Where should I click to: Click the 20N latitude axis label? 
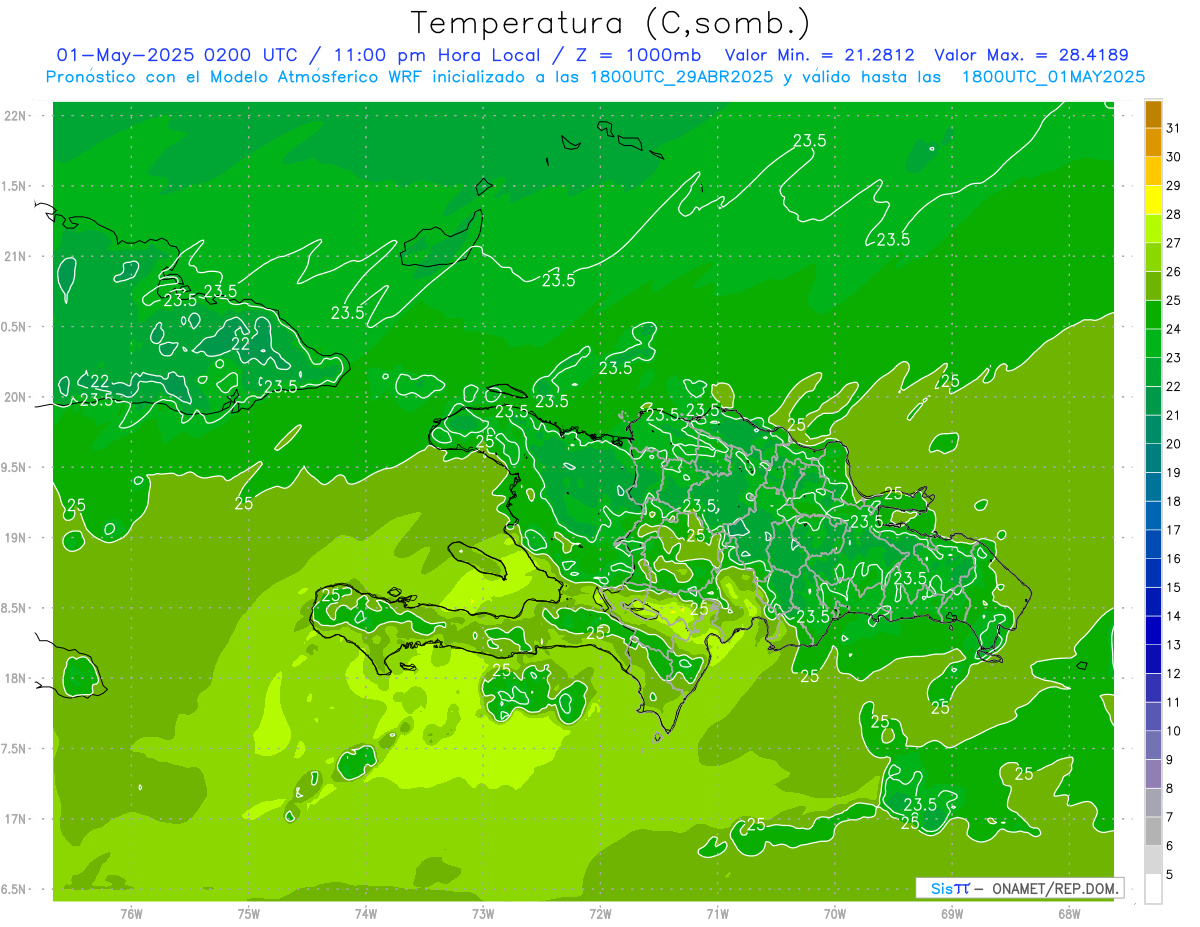(x=15, y=397)
